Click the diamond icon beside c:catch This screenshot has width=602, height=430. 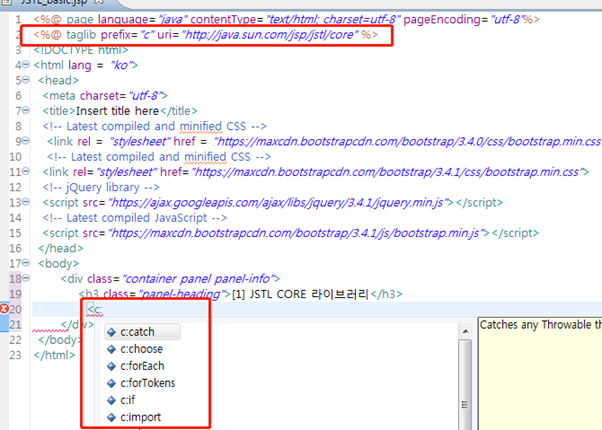[x=111, y=332]
